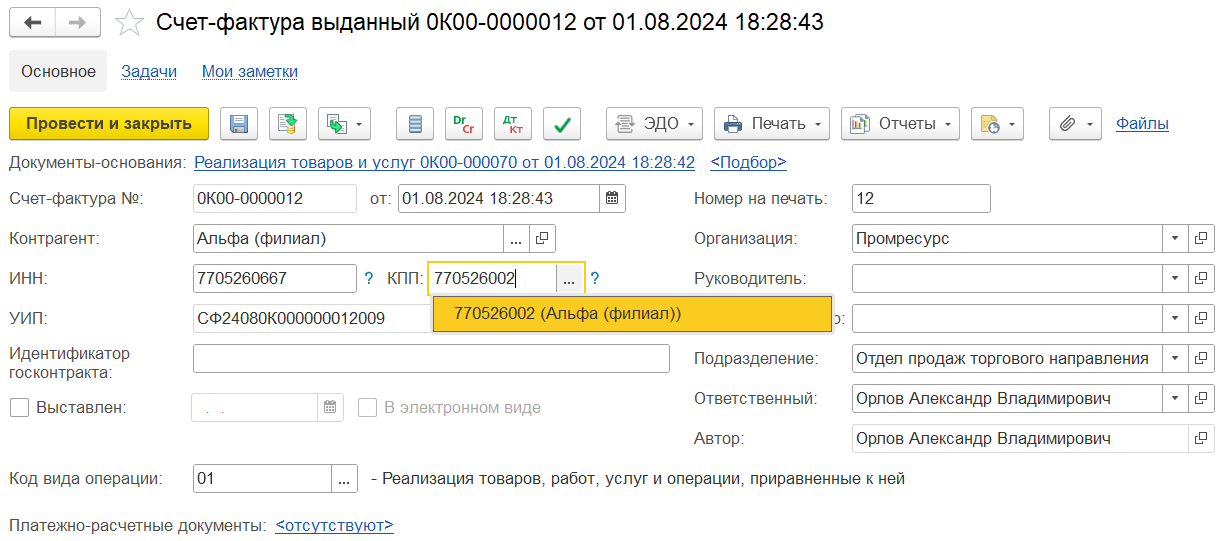Switch to the Задачи tab
1222x541 pixels.
149,72
